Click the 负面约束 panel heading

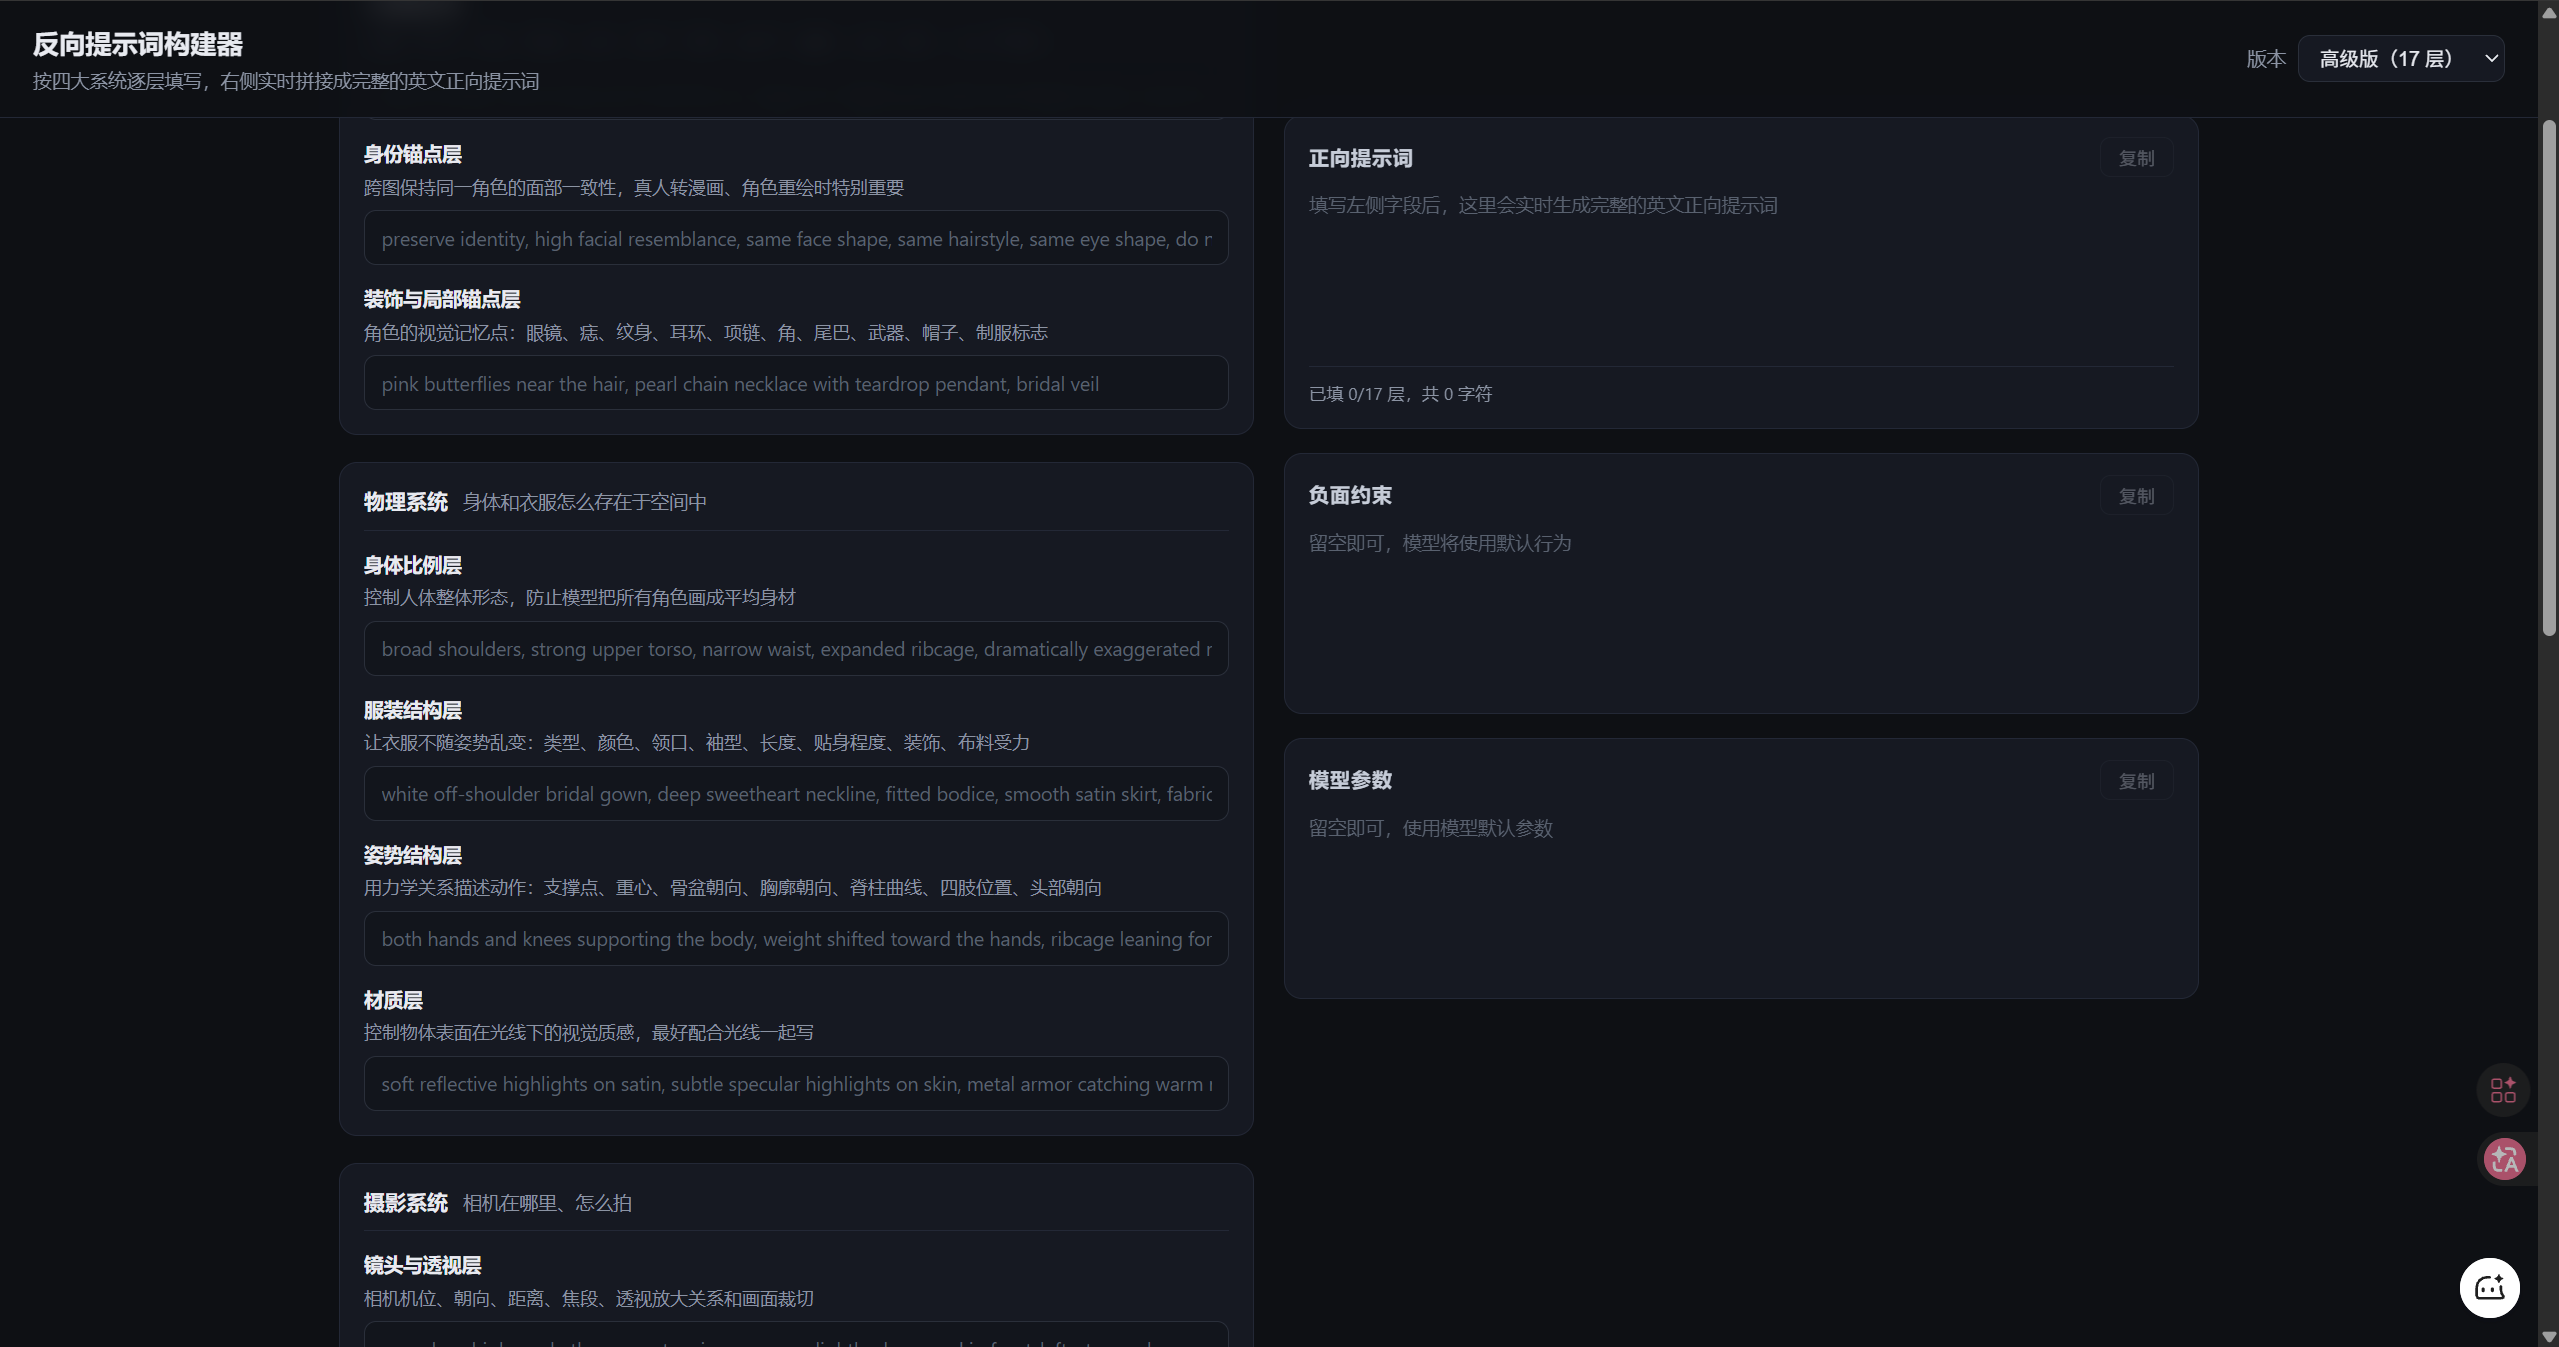pos(1350,495)
